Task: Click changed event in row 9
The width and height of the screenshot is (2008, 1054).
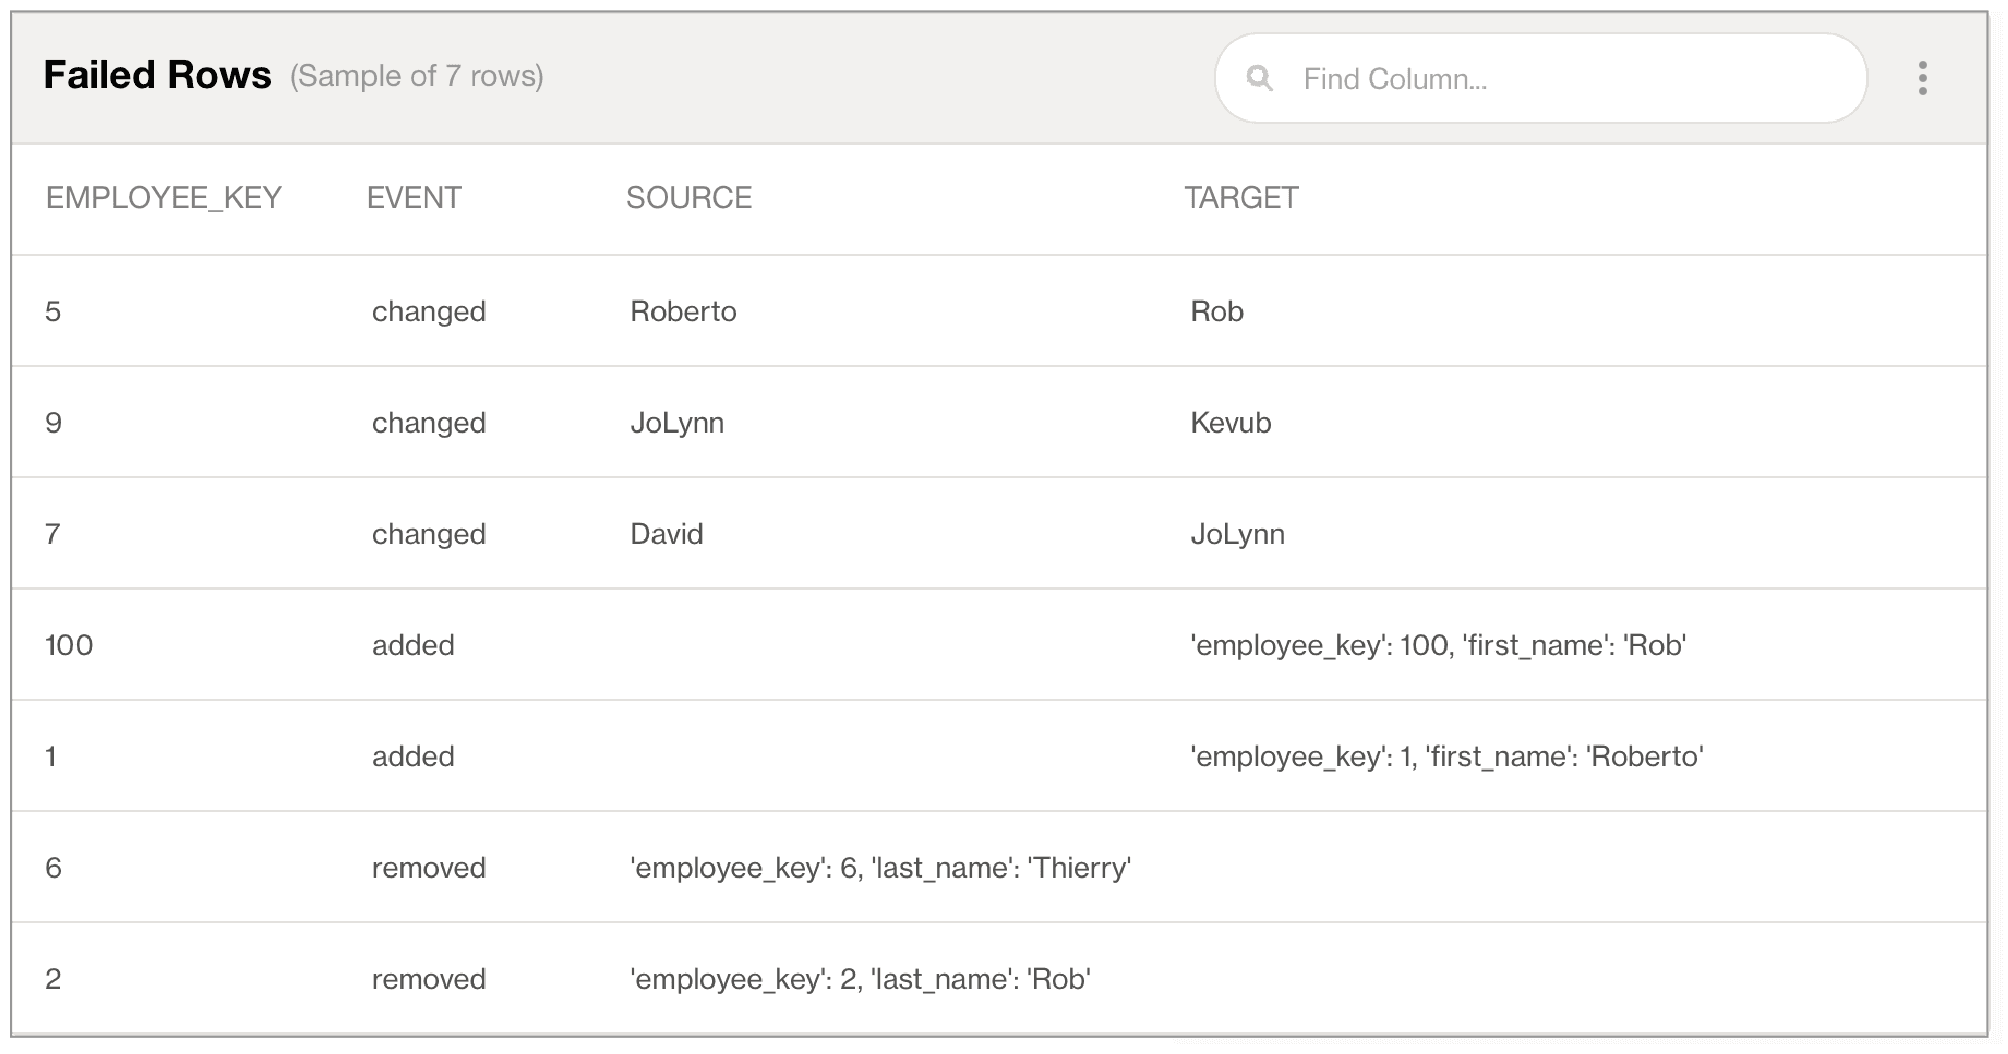Action: (x=429, y=424)
